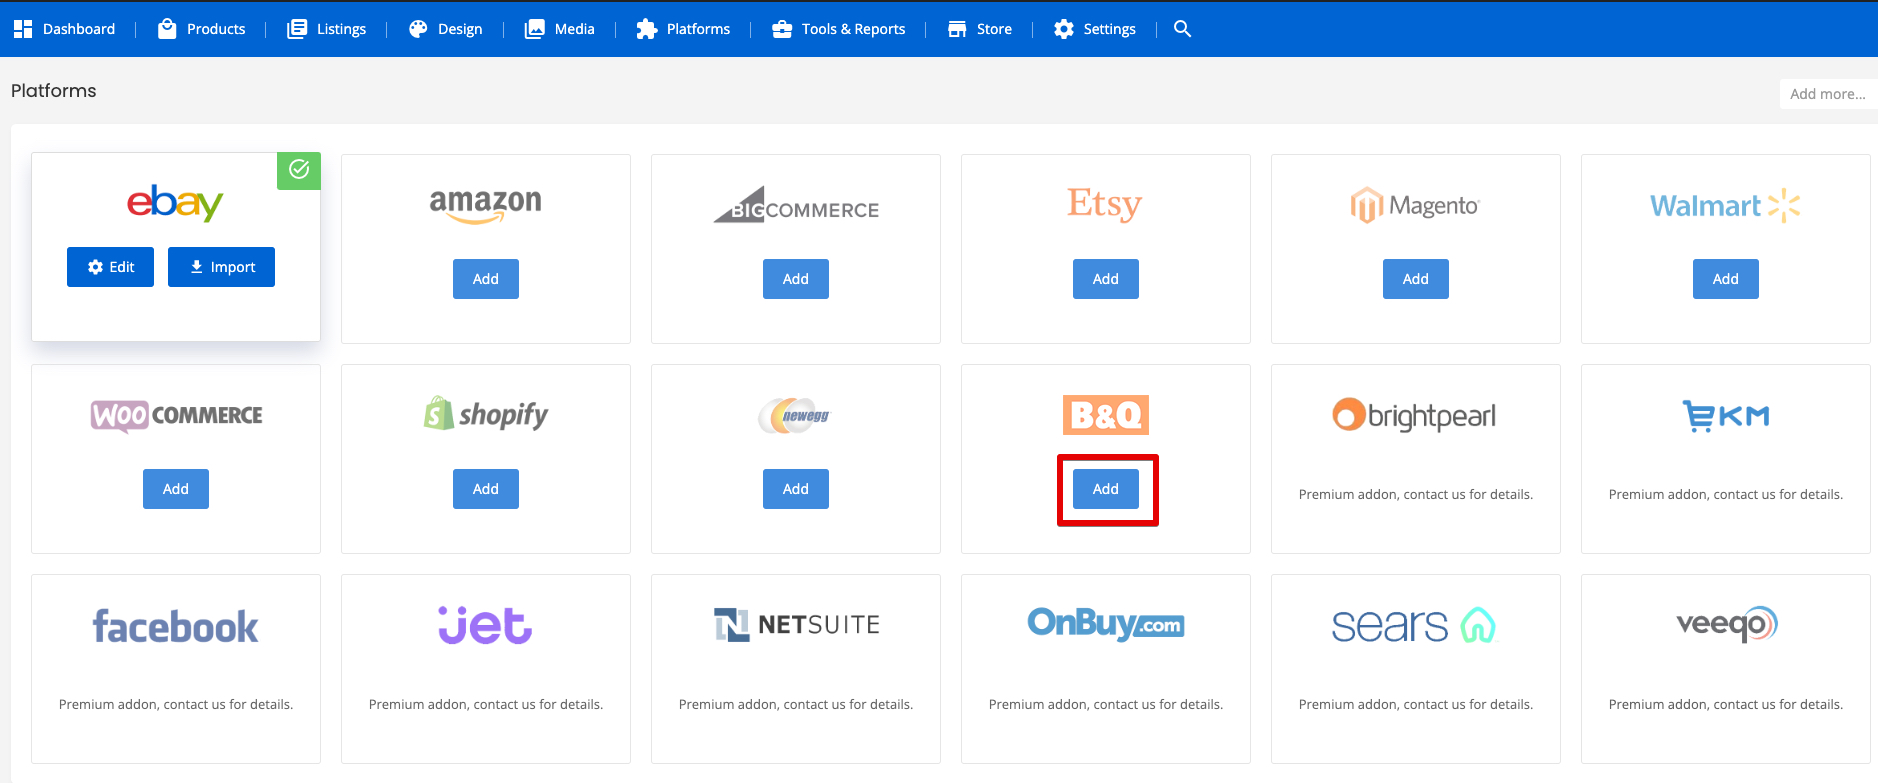
Task: Click the NetSuite logo
Action: (797, 625)
